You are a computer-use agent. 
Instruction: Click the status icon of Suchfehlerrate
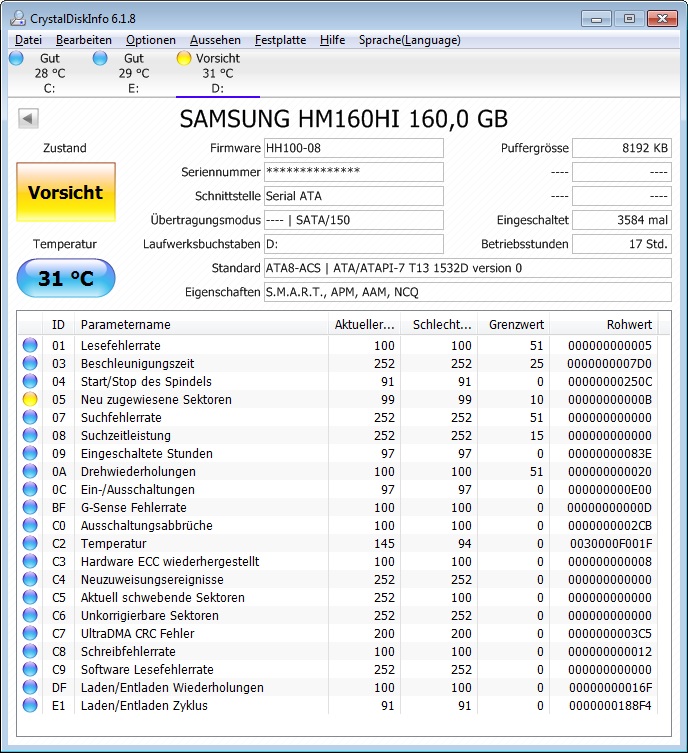pyautogui.click(x=30, y=417)
